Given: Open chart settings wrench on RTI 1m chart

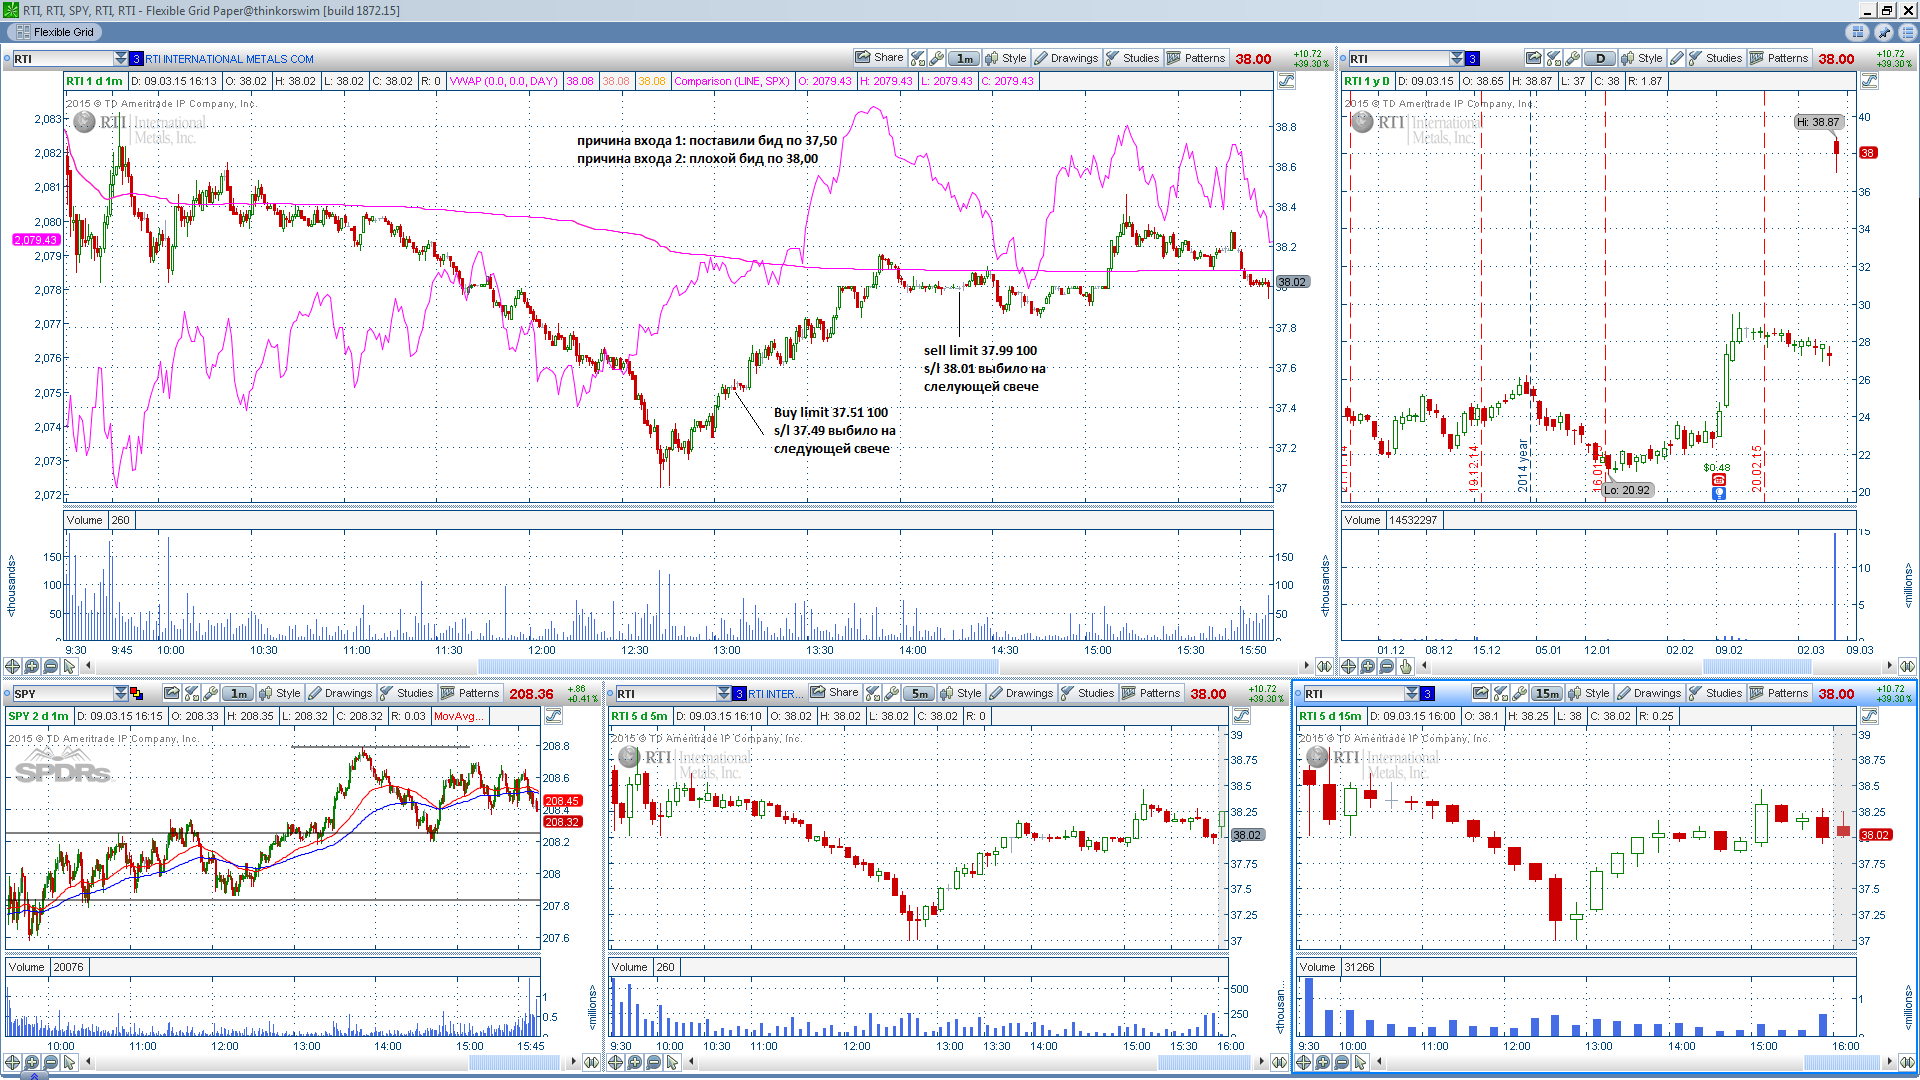Looking at the screenshot, I should click(936, 58).
